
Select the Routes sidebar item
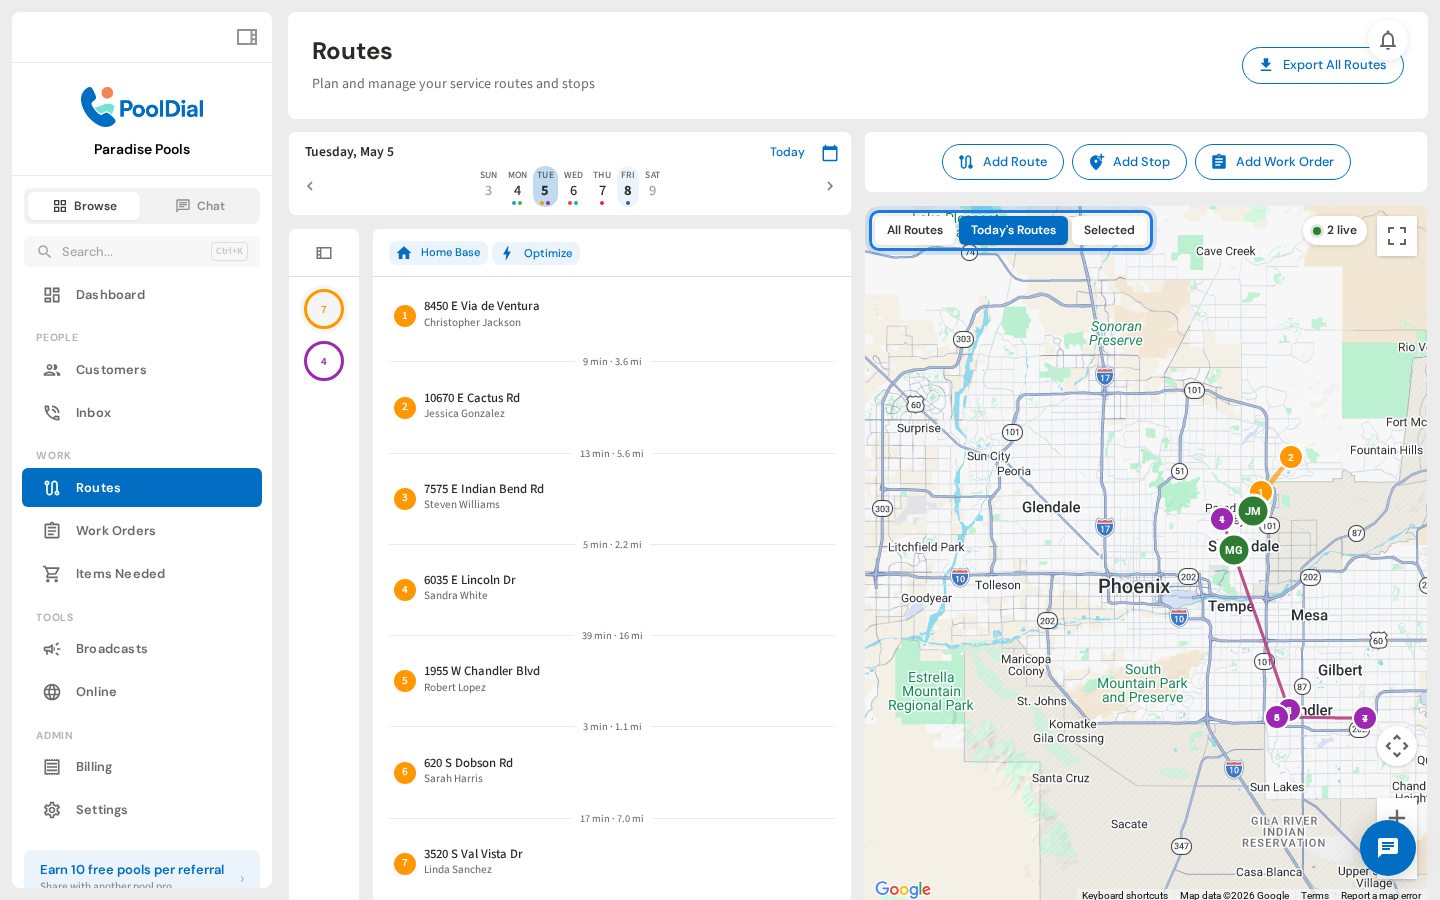pyautogui.click(x=142, y=488)
